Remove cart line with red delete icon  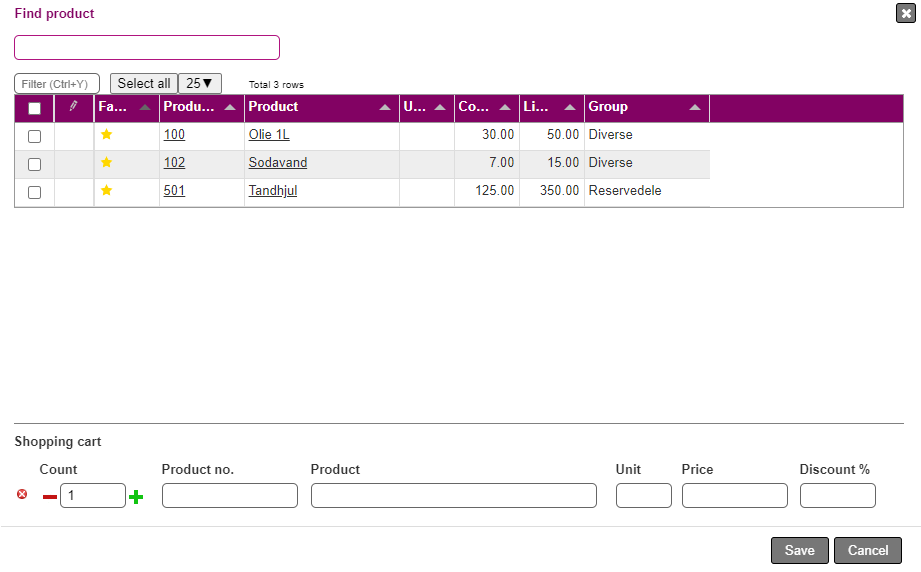[22, 494]
